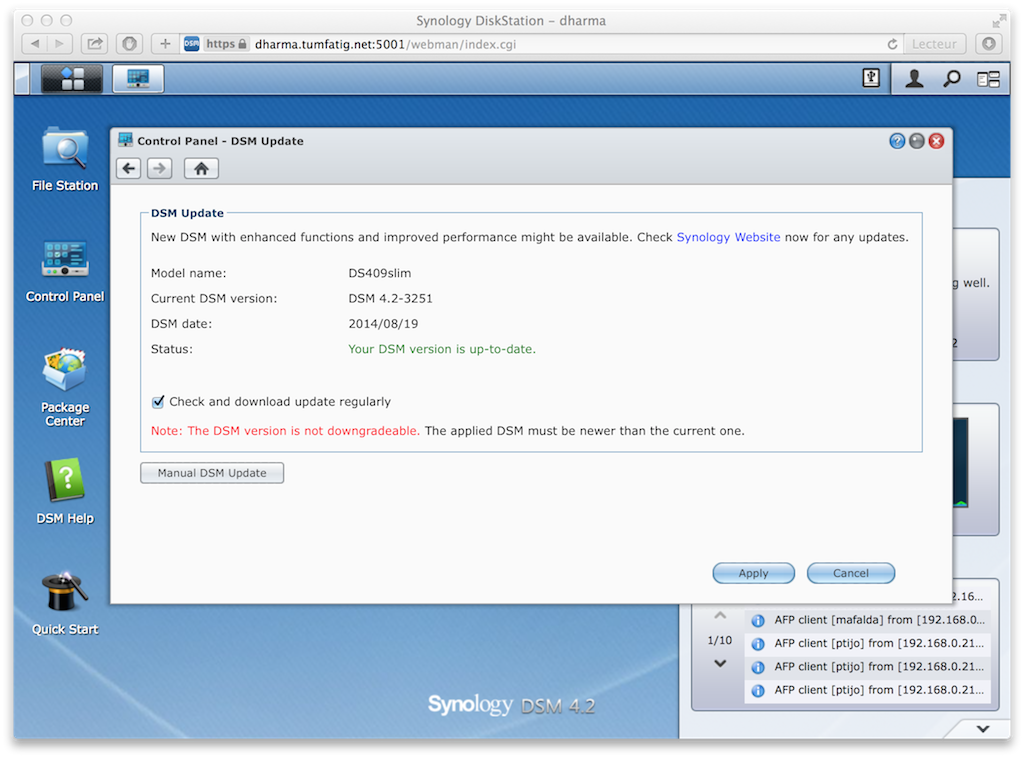1024x758 pixels.
Task: Click the DS409slim model name value
Action: [x=379, y=273]
